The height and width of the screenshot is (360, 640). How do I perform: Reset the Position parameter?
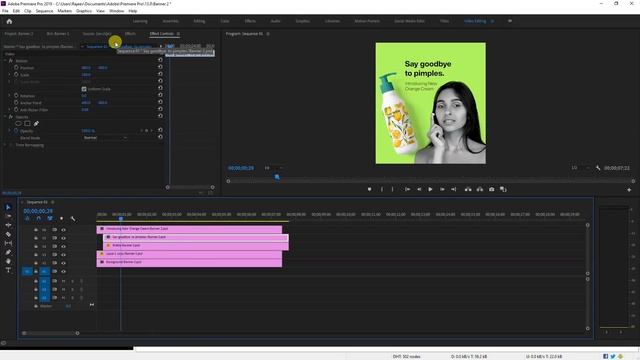click(x=160, y=67)
